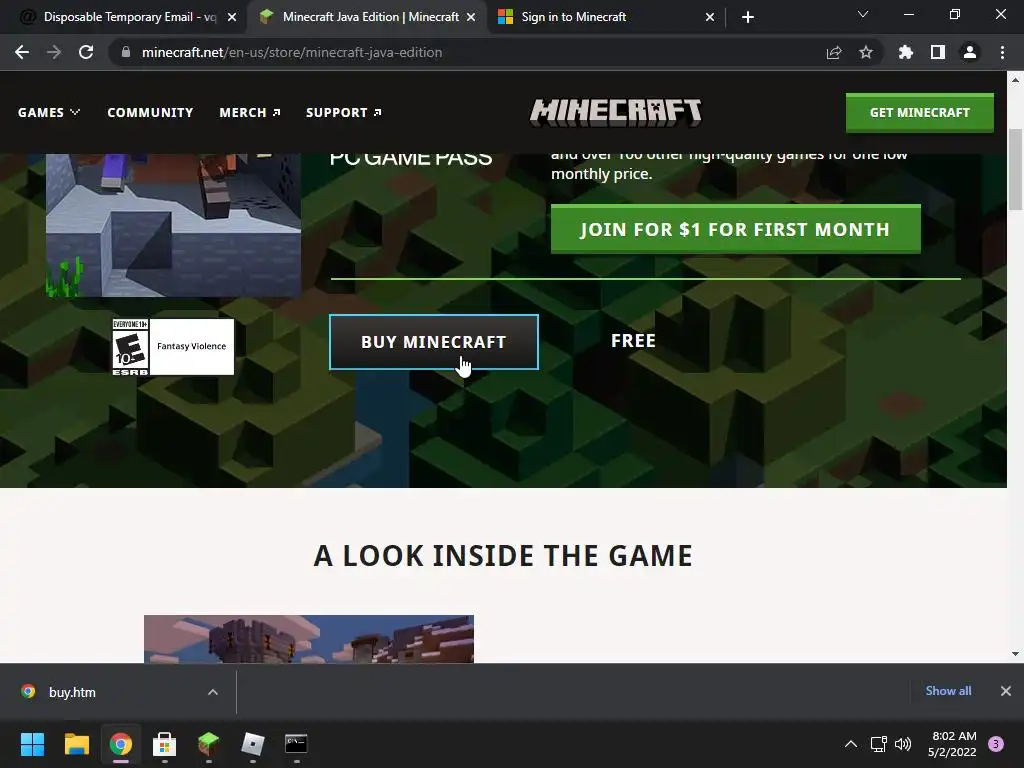Click the browser forward arrow

54,52
